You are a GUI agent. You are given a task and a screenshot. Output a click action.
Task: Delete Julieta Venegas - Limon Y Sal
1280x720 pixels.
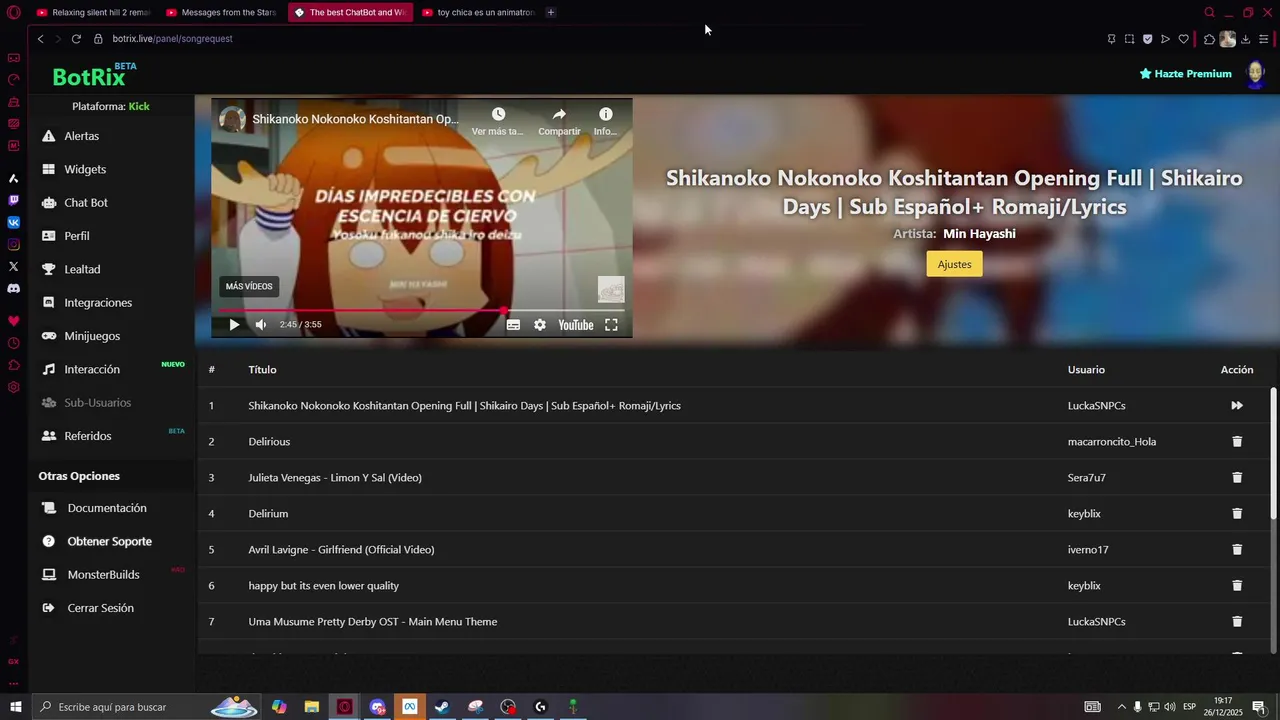pos(1237,478)
